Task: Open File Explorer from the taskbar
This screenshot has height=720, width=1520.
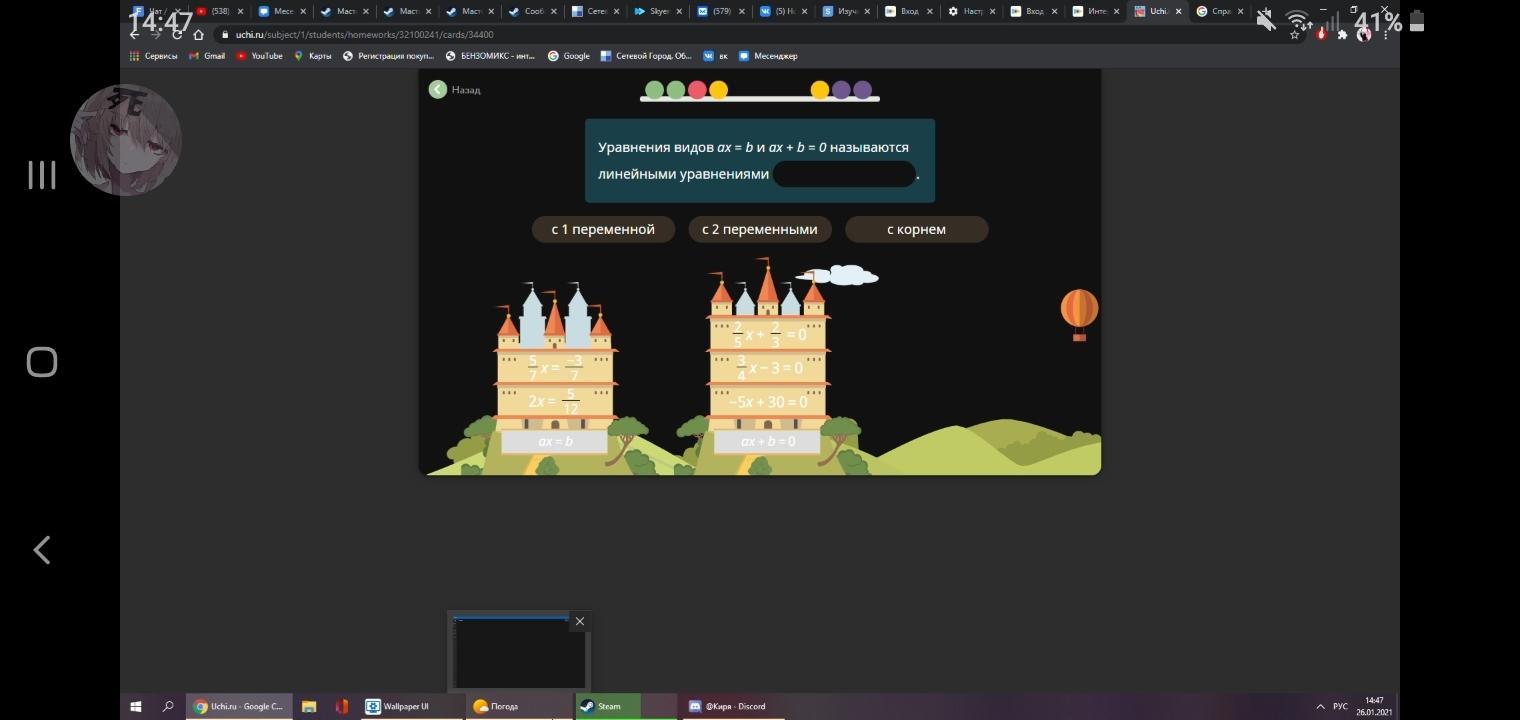Action: 309,707
